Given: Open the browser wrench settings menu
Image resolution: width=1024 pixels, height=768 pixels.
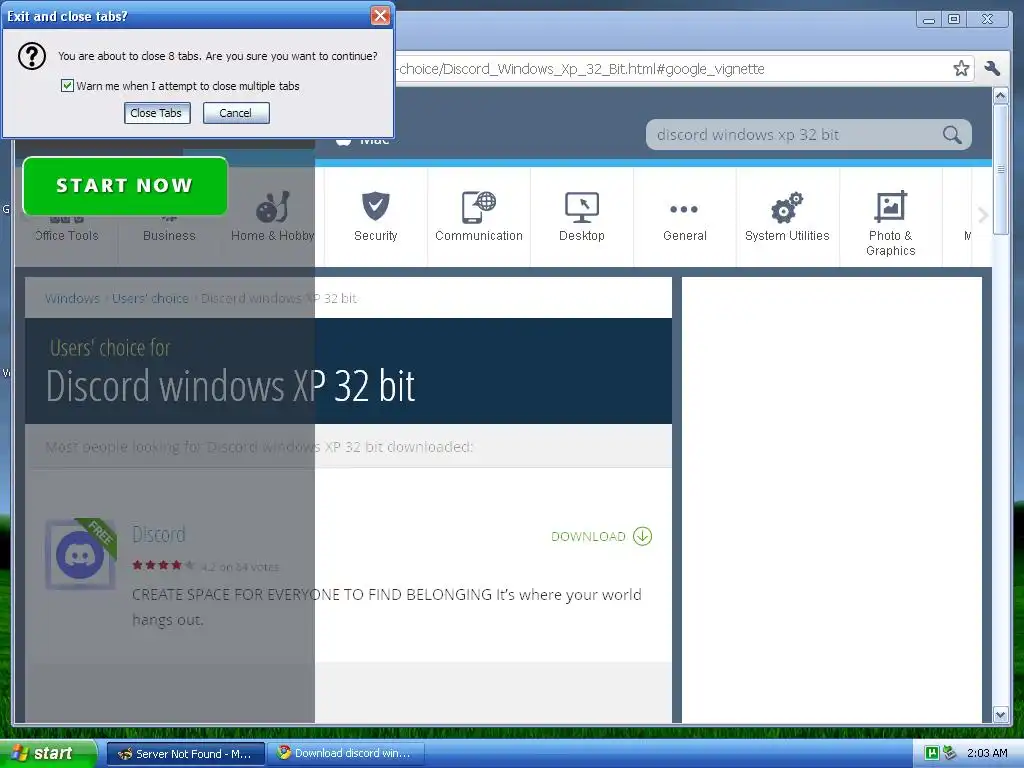Looking at the screenshot, I should coord(992,68).
